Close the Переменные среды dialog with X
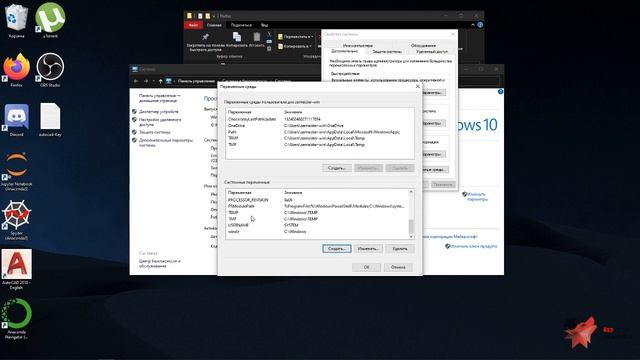Viewport: 640px width, 360px height. click(417, 87)
